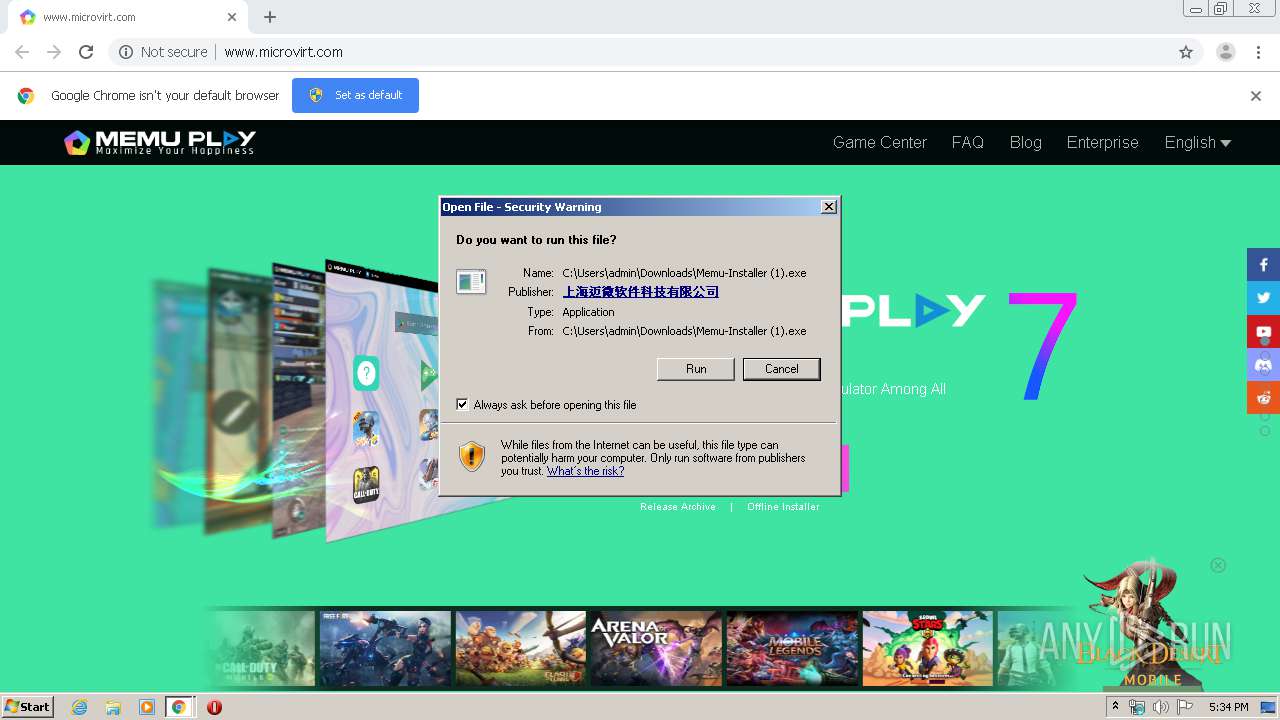This screenshot has width=1280, height=720.
Task: Close the www.microvirt.com tab
Action: pyautogui.click(x=232, y=17)
